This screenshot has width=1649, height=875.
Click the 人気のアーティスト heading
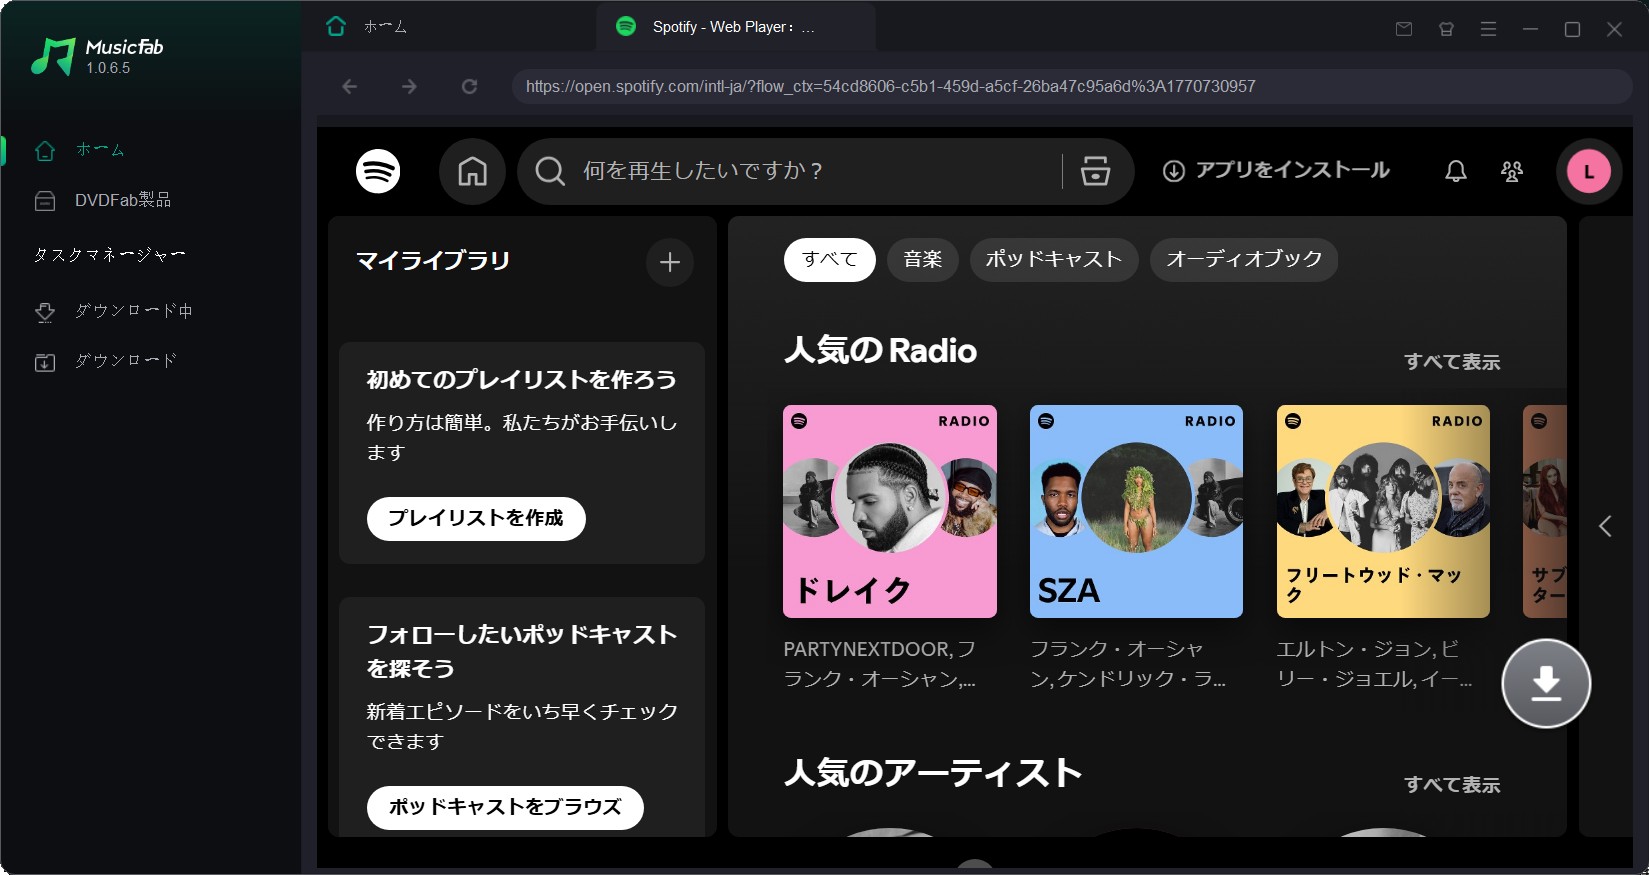pyautogui.click(x=933, y=773)
